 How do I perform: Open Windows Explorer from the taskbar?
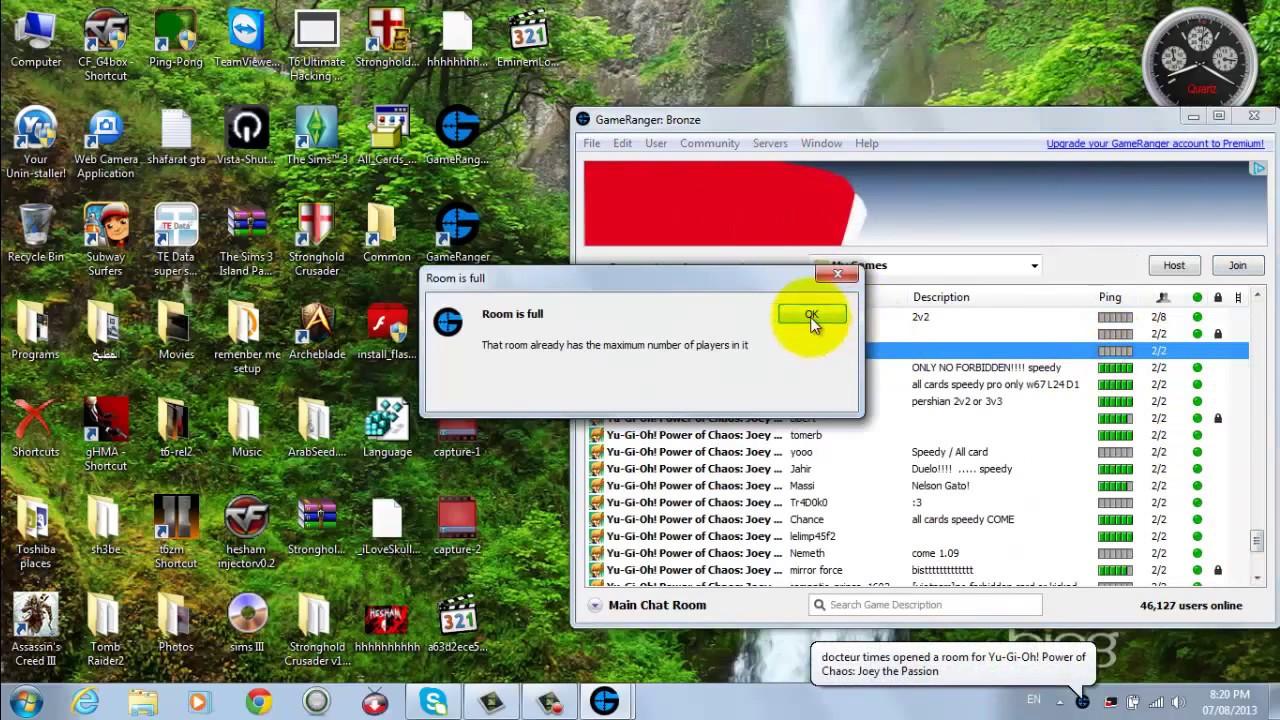point(143,701)
